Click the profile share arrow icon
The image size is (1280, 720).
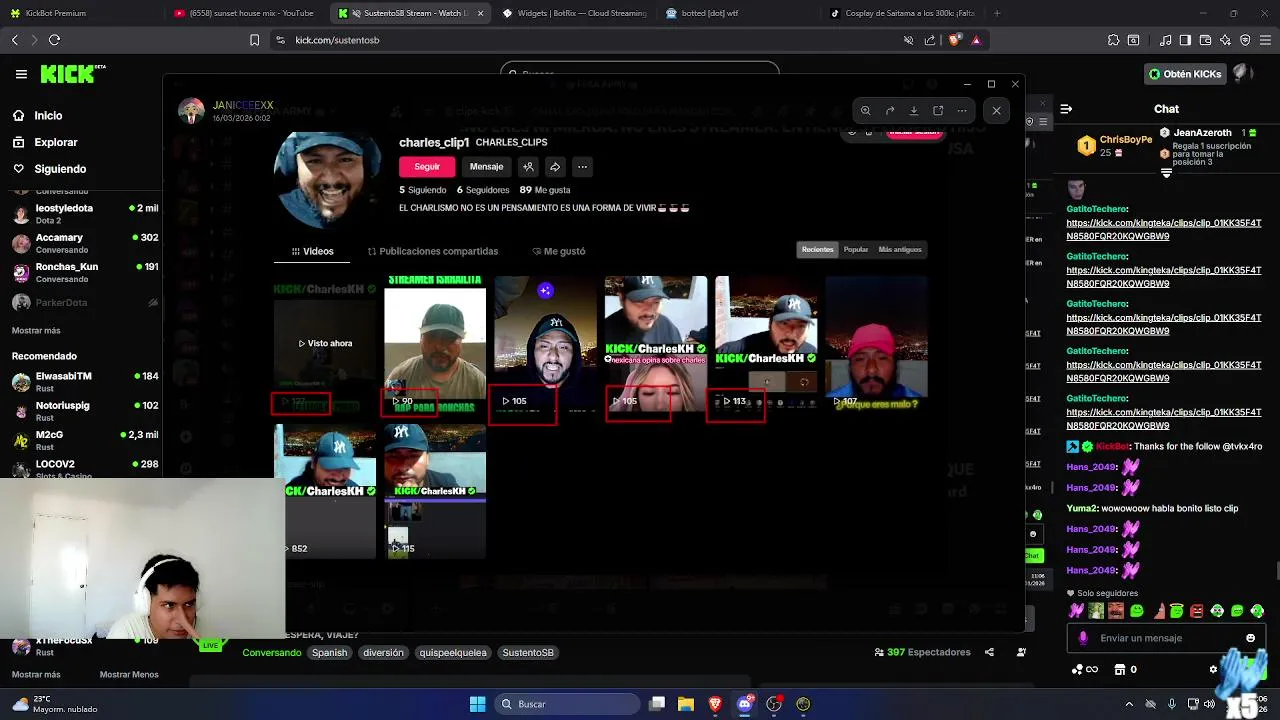pyautogui.click(x=555, y=167)
